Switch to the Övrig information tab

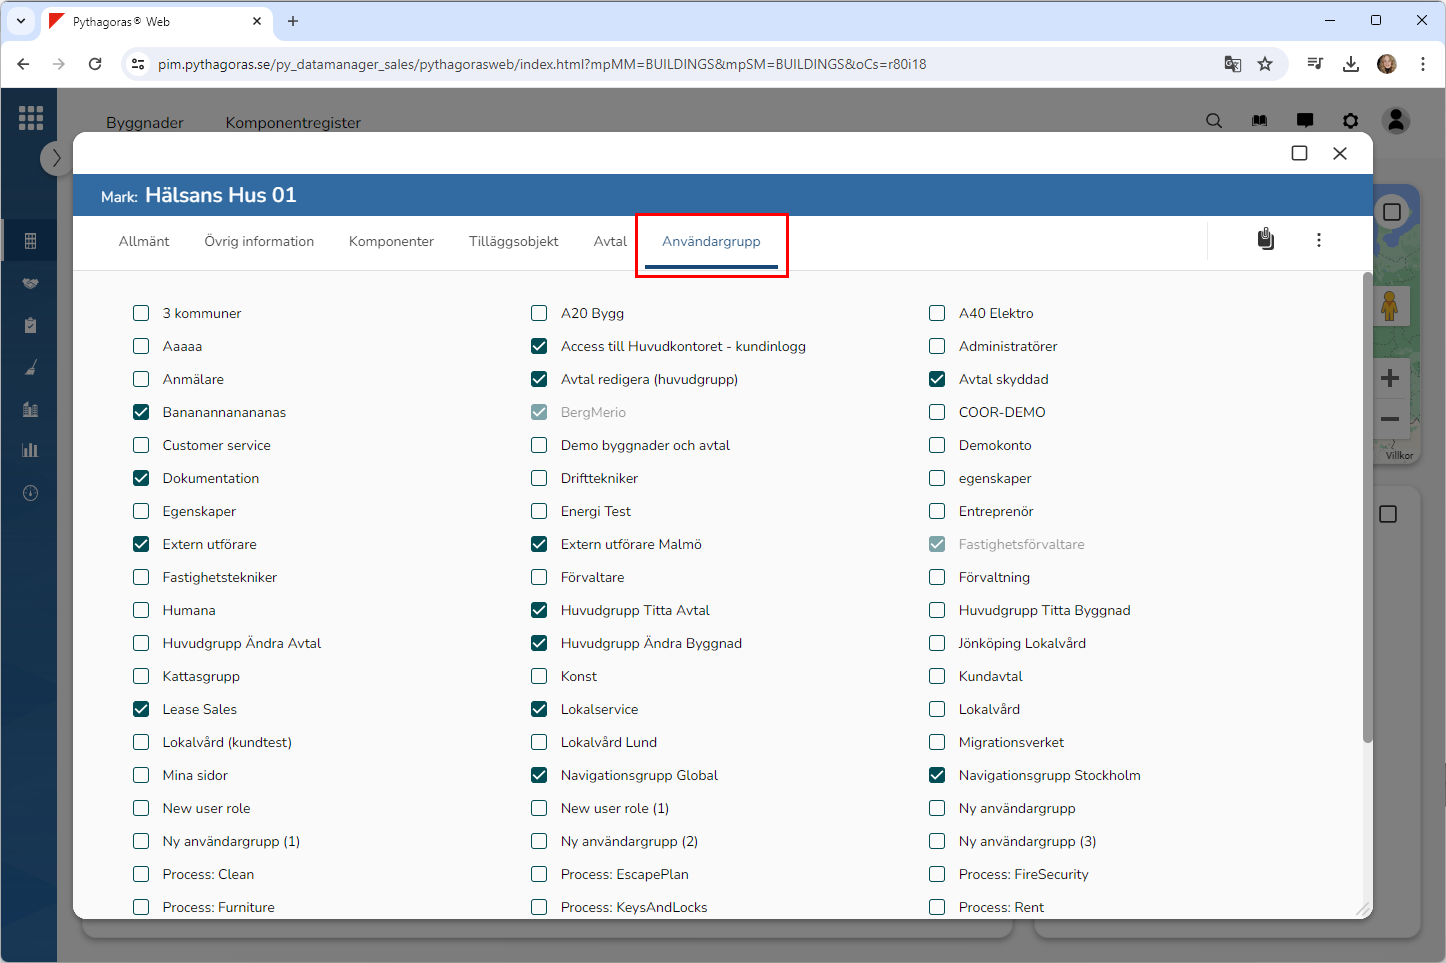tap(259, 241)
